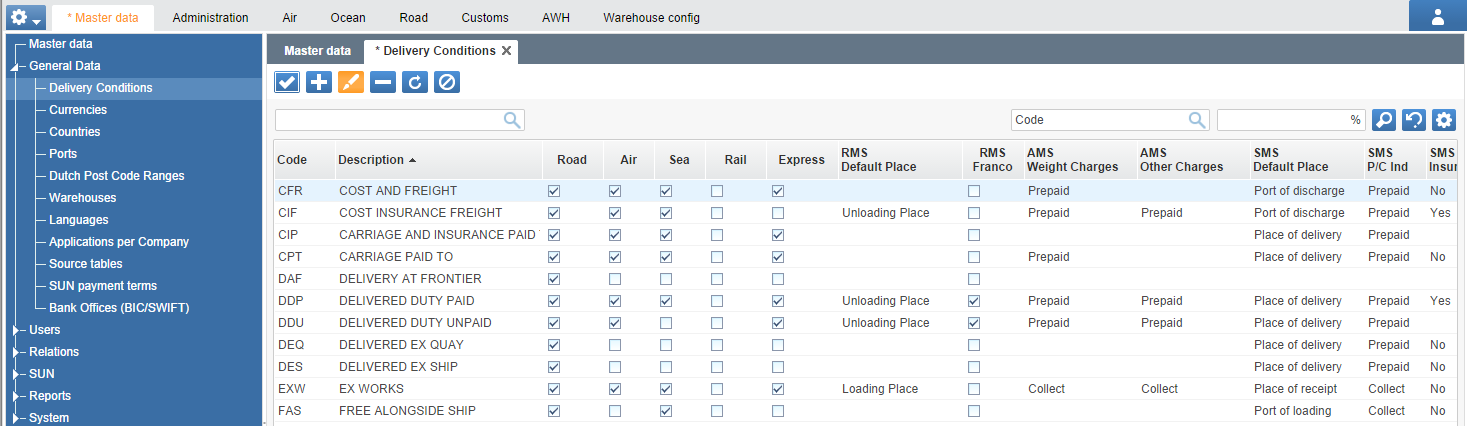The image size is (1467, 426).
Task: Switch to the Customs menu tab
Action: [x=485, y=18]
